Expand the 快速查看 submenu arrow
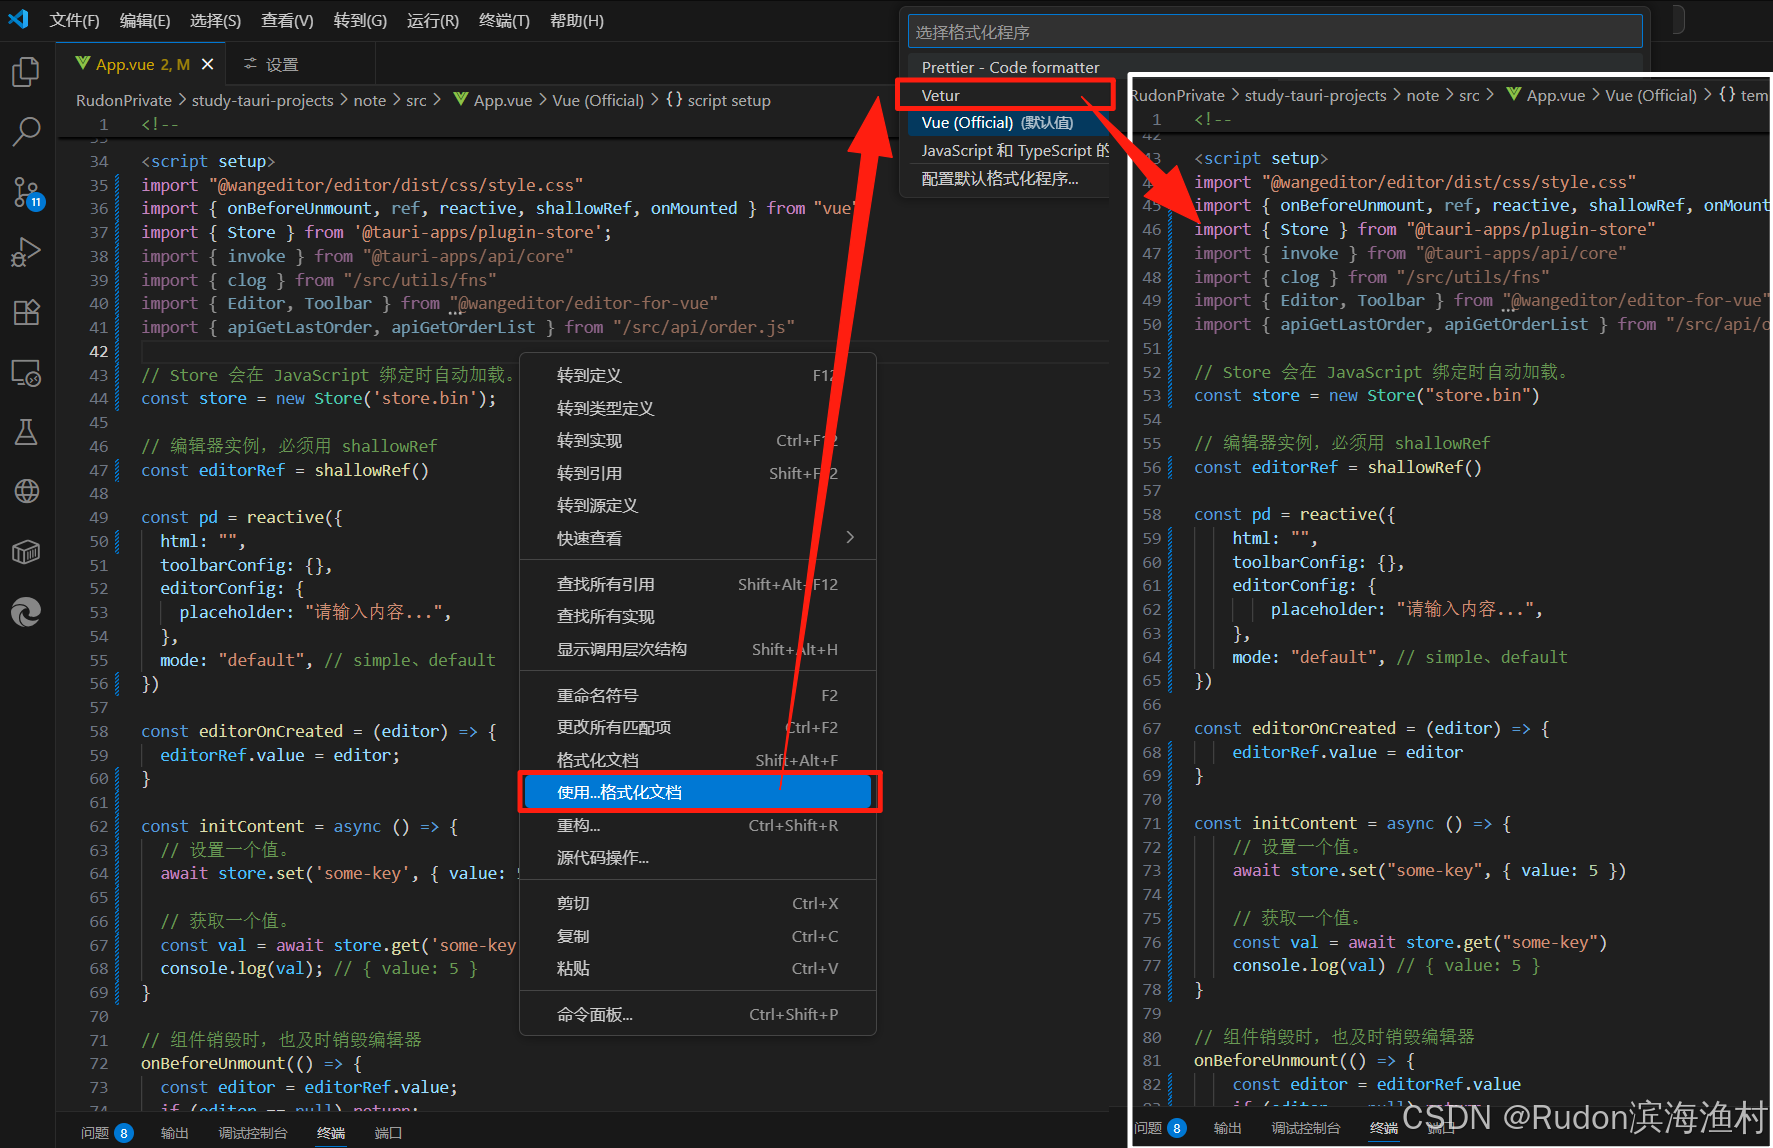 [x=850, y=538]
